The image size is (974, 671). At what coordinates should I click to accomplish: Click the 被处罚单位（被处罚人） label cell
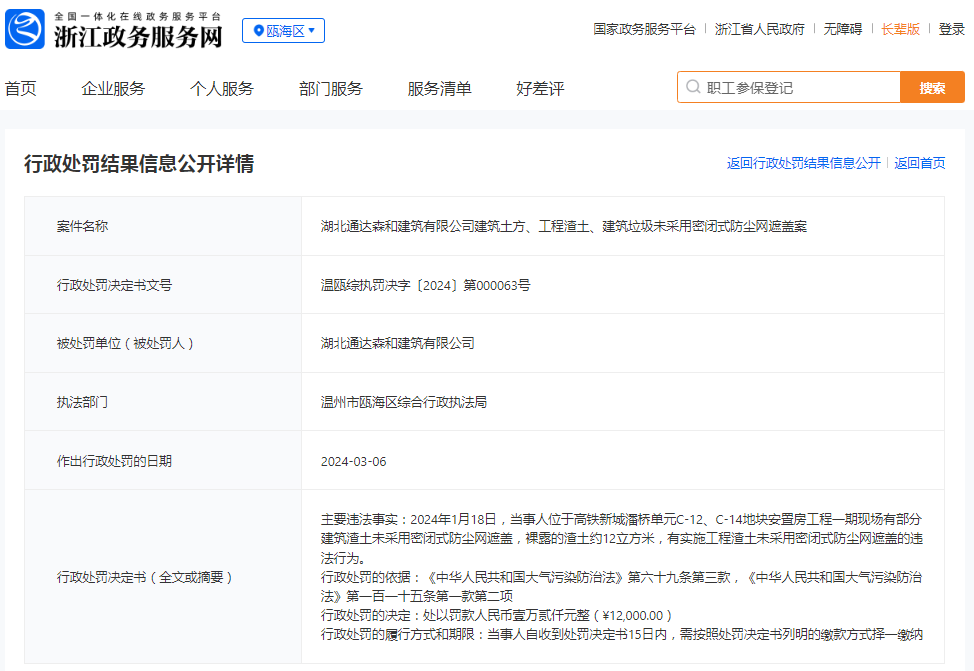click(x=163, y=343)
